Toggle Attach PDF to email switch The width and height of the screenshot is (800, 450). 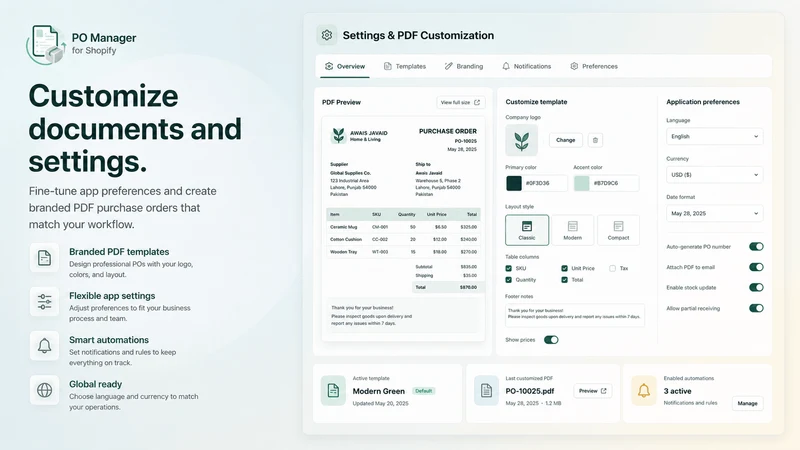(x=756, y=267)
